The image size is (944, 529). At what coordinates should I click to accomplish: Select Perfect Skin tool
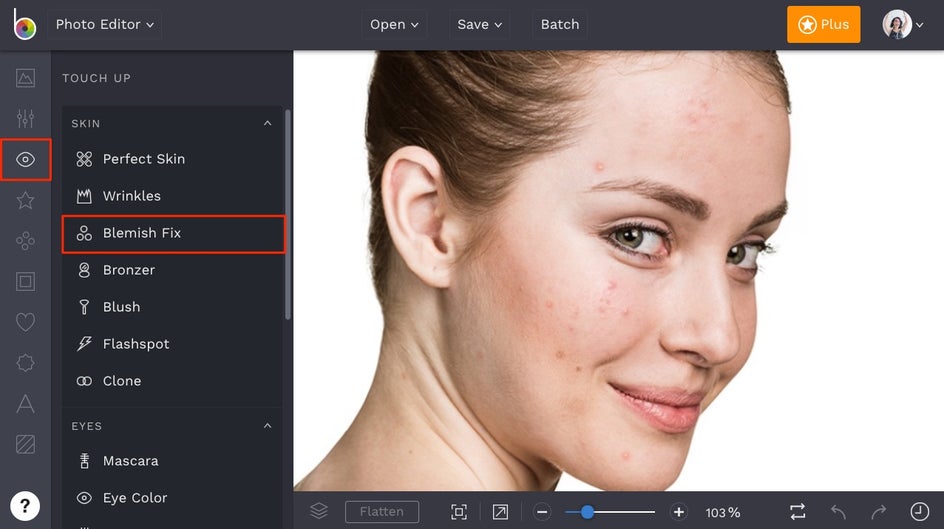173,159
